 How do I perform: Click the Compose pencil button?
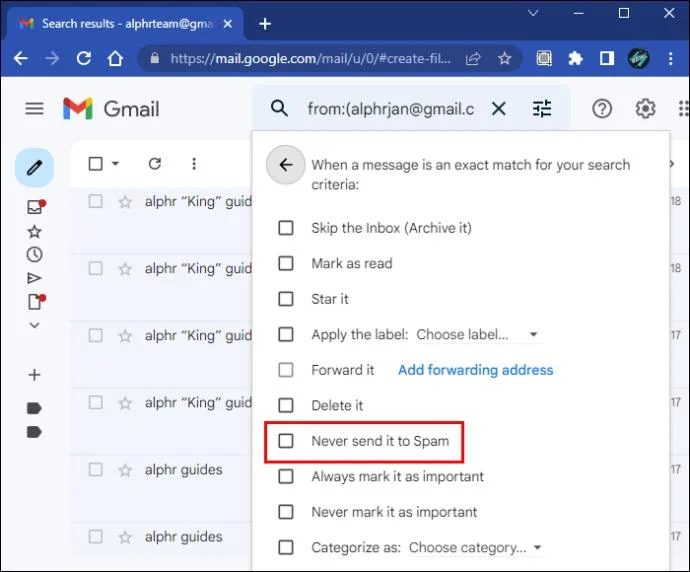pyautogui.click(x=34, y=168)
